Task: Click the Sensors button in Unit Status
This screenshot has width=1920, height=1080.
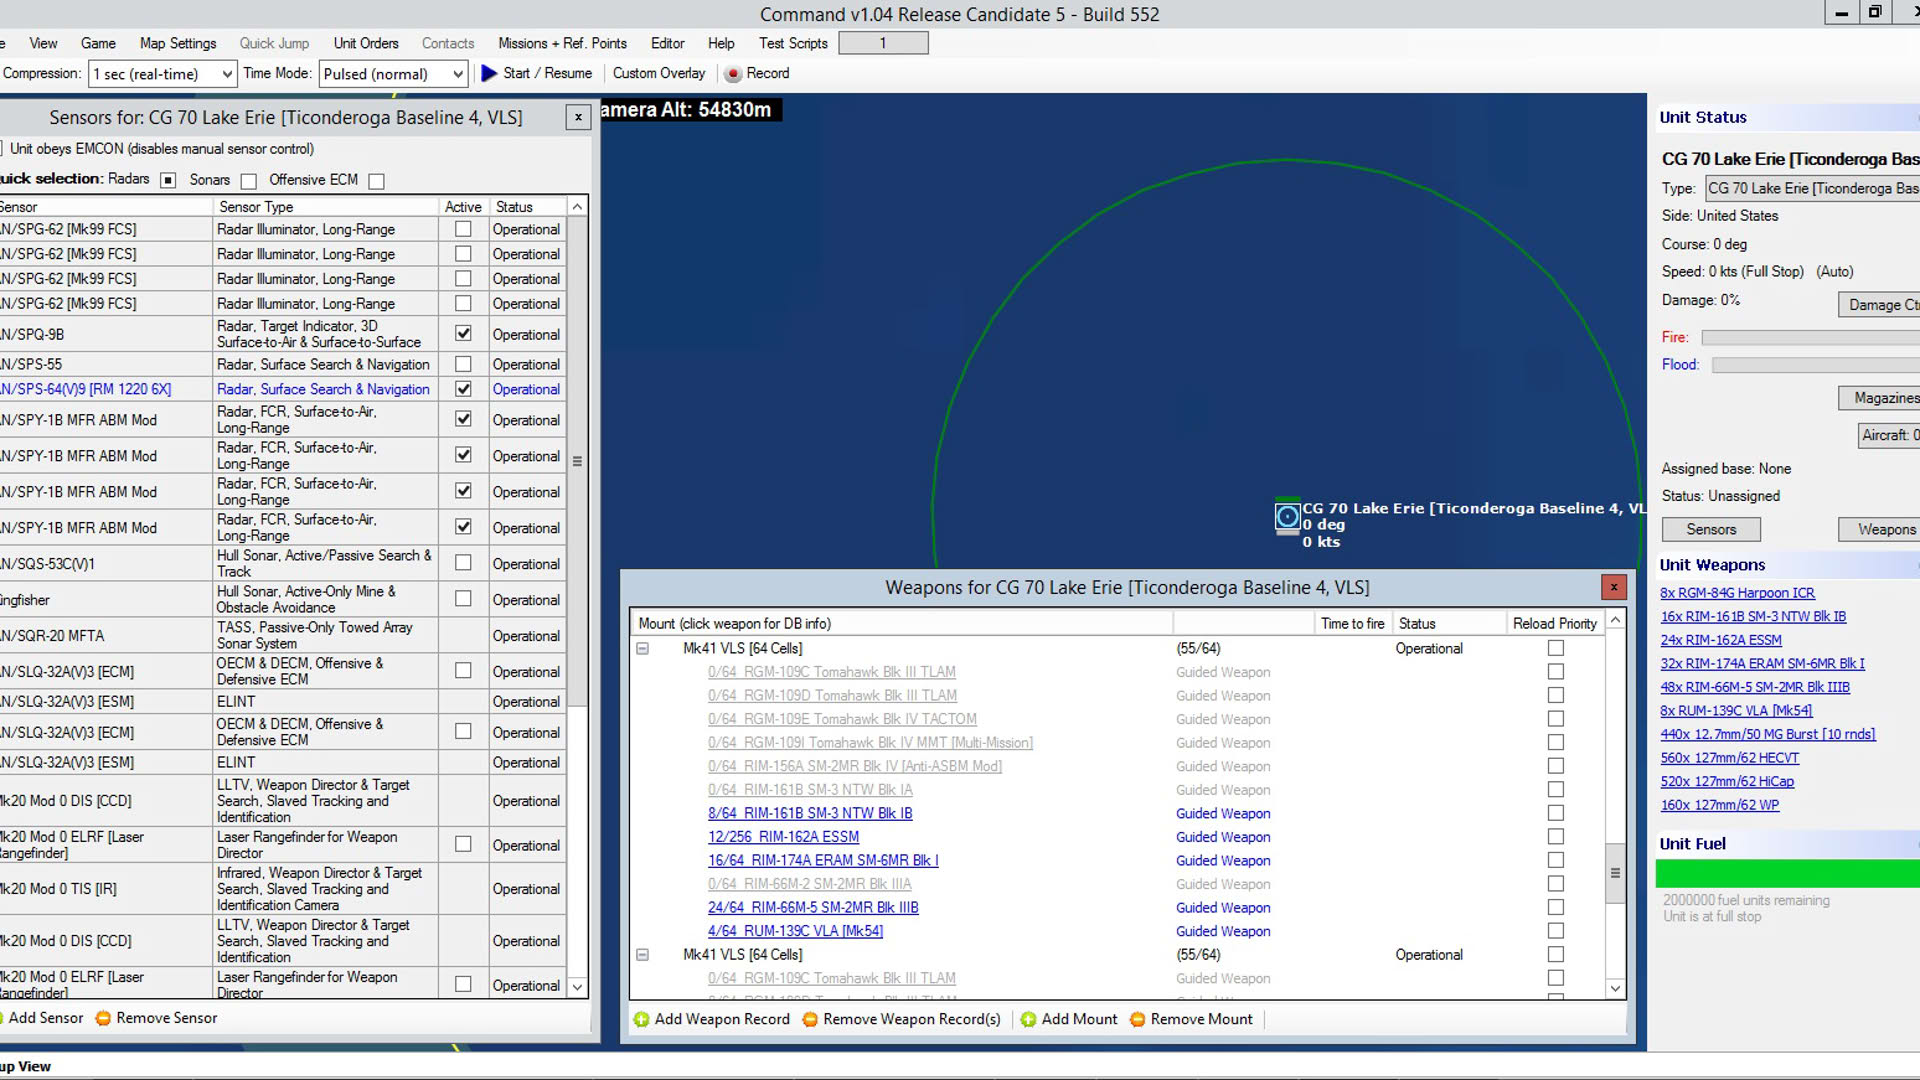Action: click(1711, 529)
